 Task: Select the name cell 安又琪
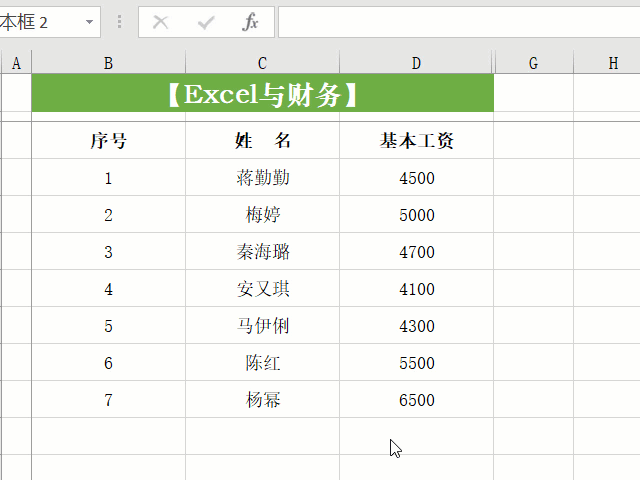click(x=262, y=289)
